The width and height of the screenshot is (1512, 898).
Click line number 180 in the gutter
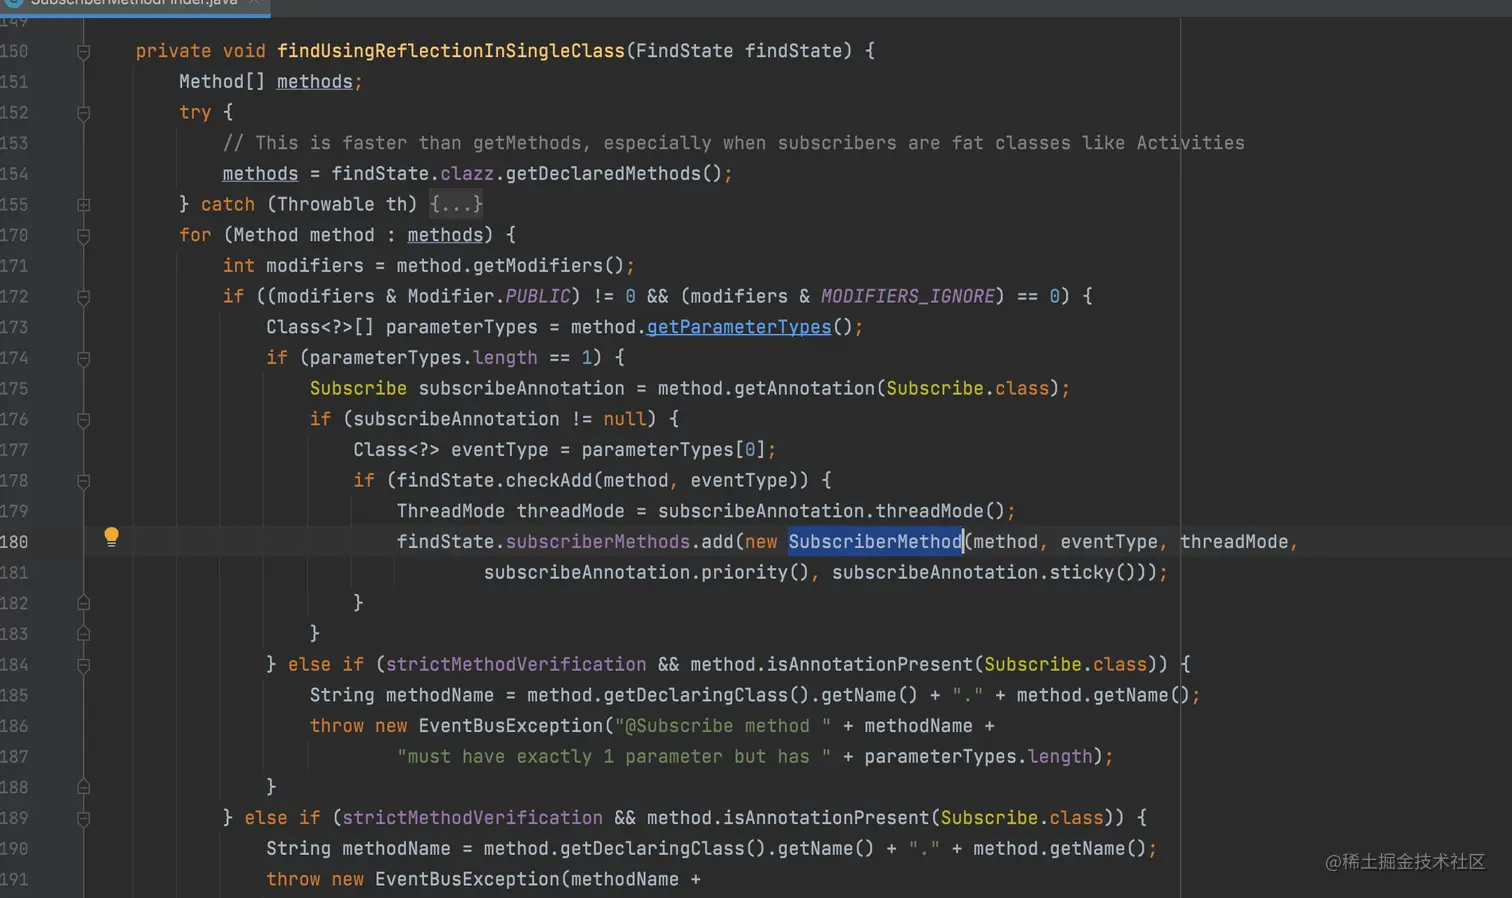[x=14, y=542]
